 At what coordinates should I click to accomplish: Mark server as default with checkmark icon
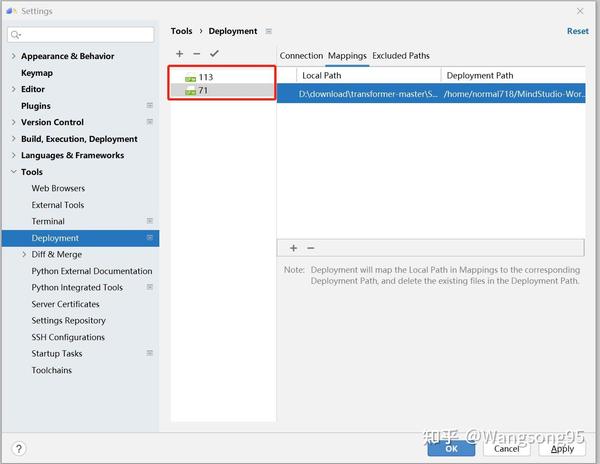214,54
